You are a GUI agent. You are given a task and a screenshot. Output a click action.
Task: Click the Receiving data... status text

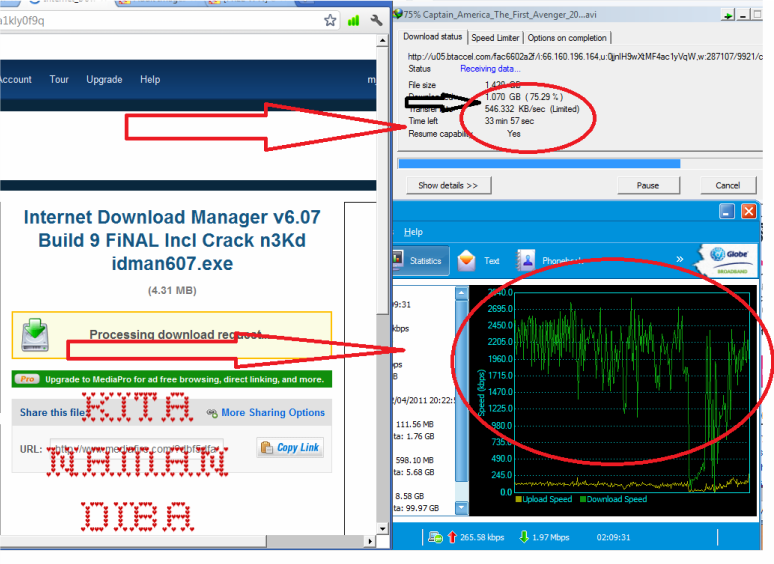(490, 69)
